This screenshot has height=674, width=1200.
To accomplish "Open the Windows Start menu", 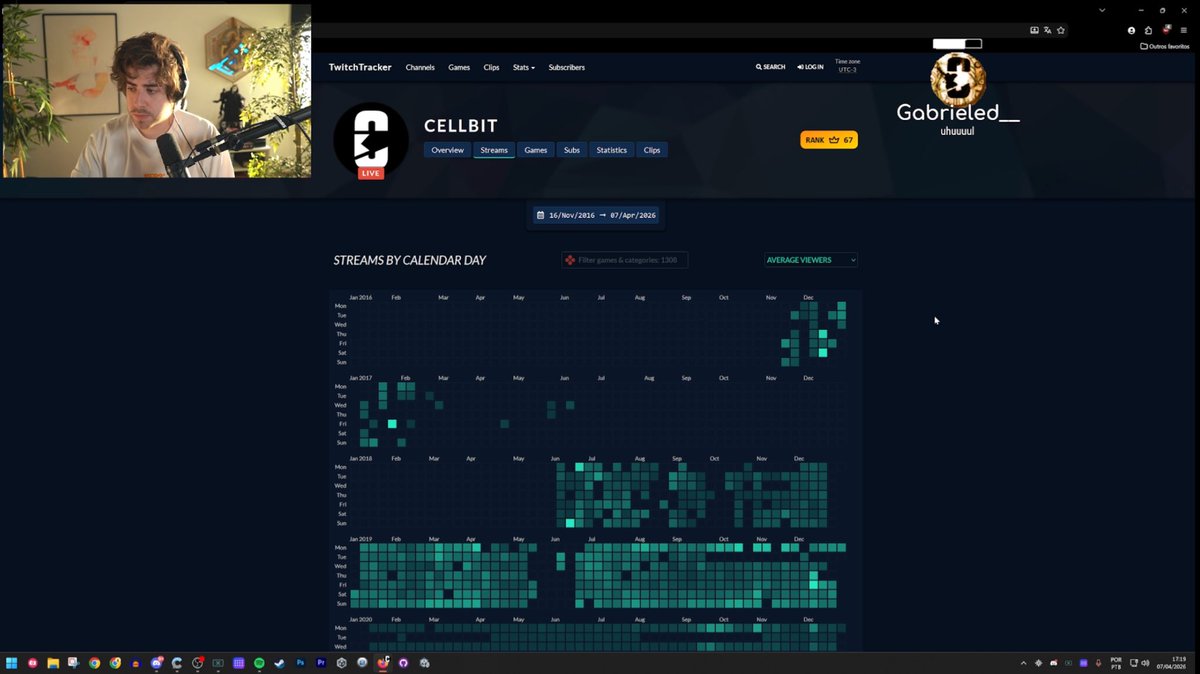I will 12,663.
